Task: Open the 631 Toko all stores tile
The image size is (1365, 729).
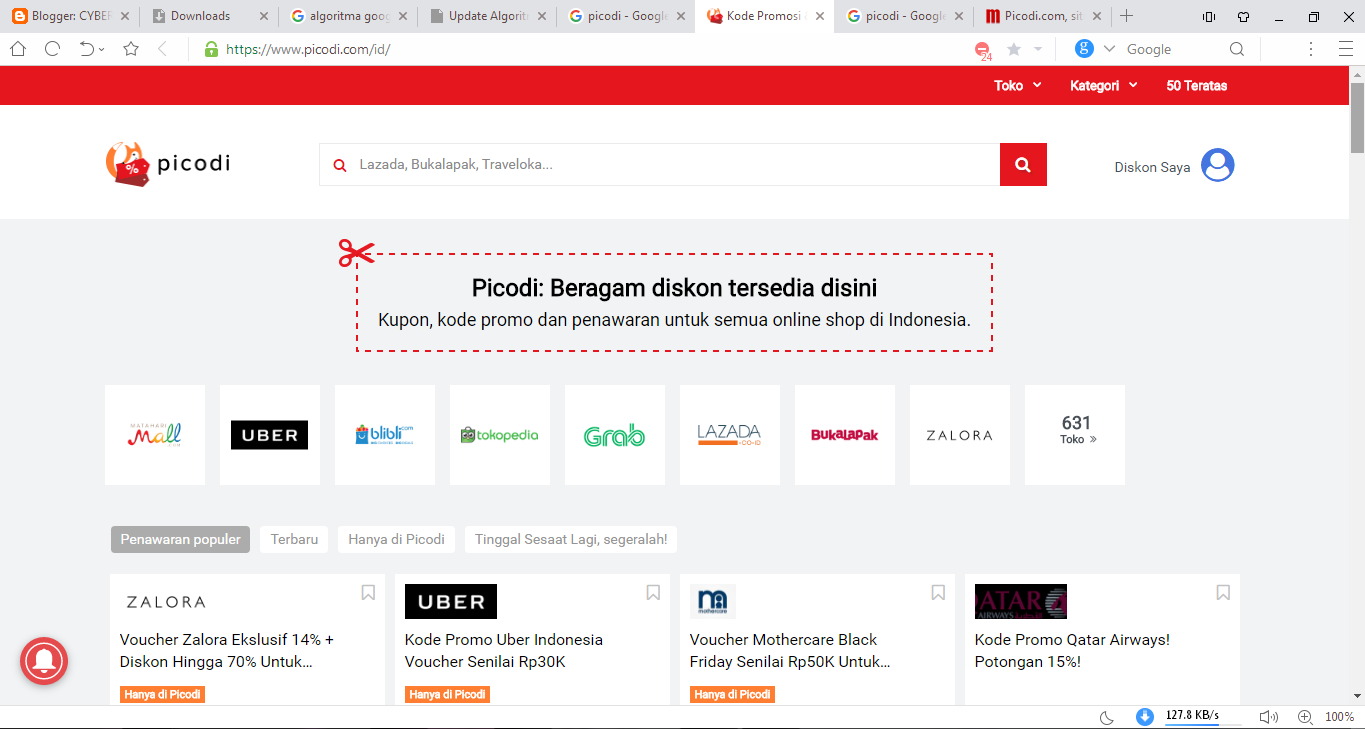Action: [1075, 435]
